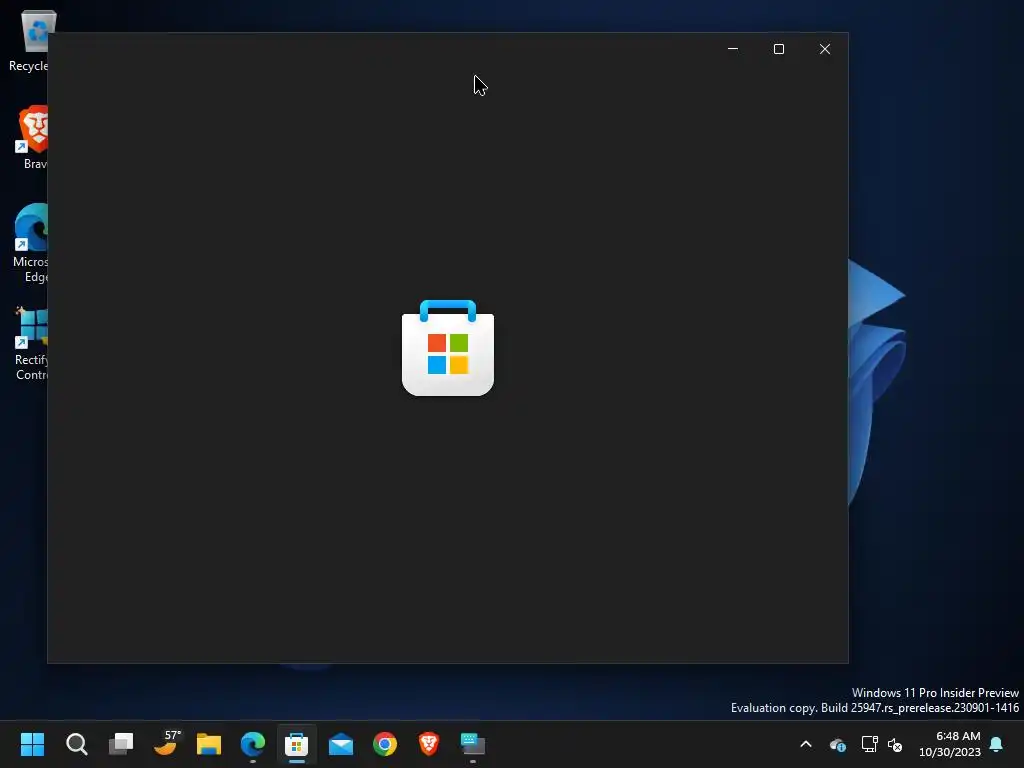This screenshot has width=1024, height=768.
Task: Expand the hidden system tray icons
Action: (x=806, y=744)
